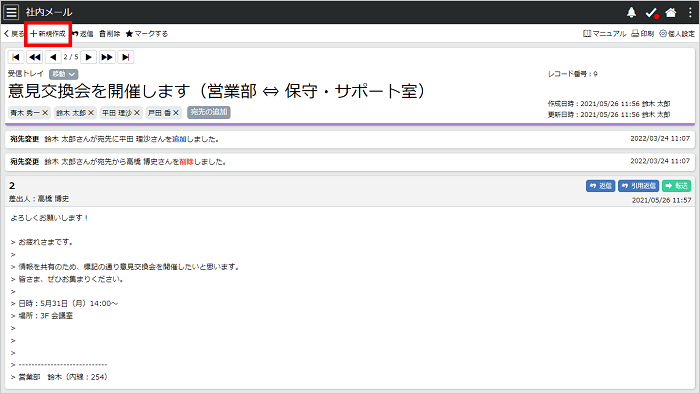Click the mail subject title 意見交換会を開催します
Image resolution: width=700 pixels, height=394 pixels.
pos(217,91)
